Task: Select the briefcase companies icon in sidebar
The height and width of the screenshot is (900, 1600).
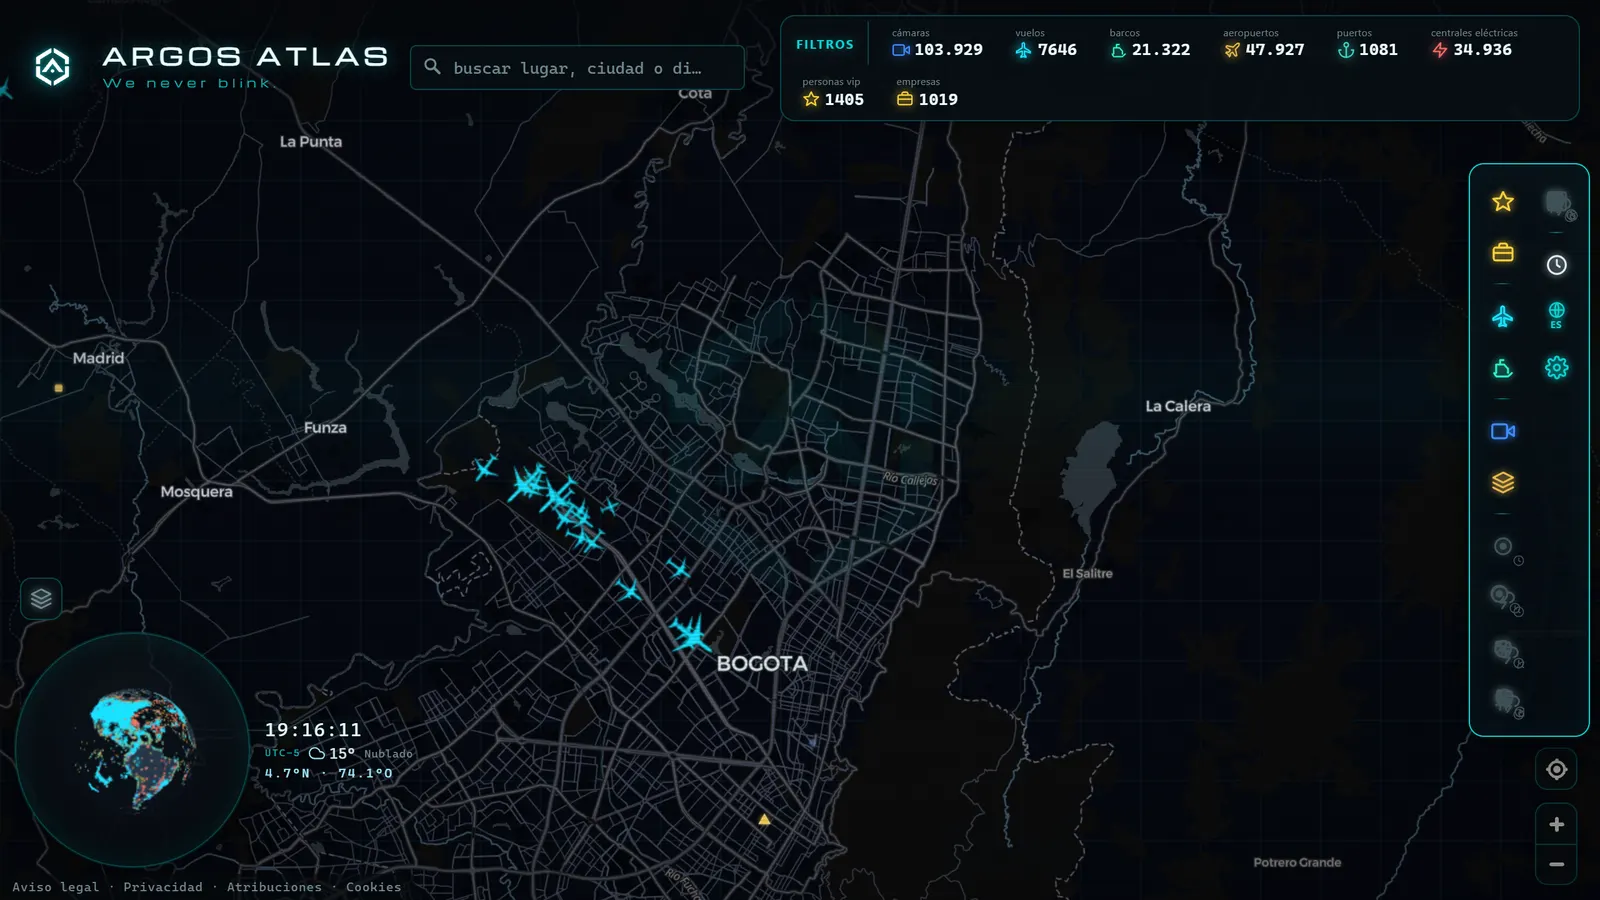Action: click(1503, 253)
